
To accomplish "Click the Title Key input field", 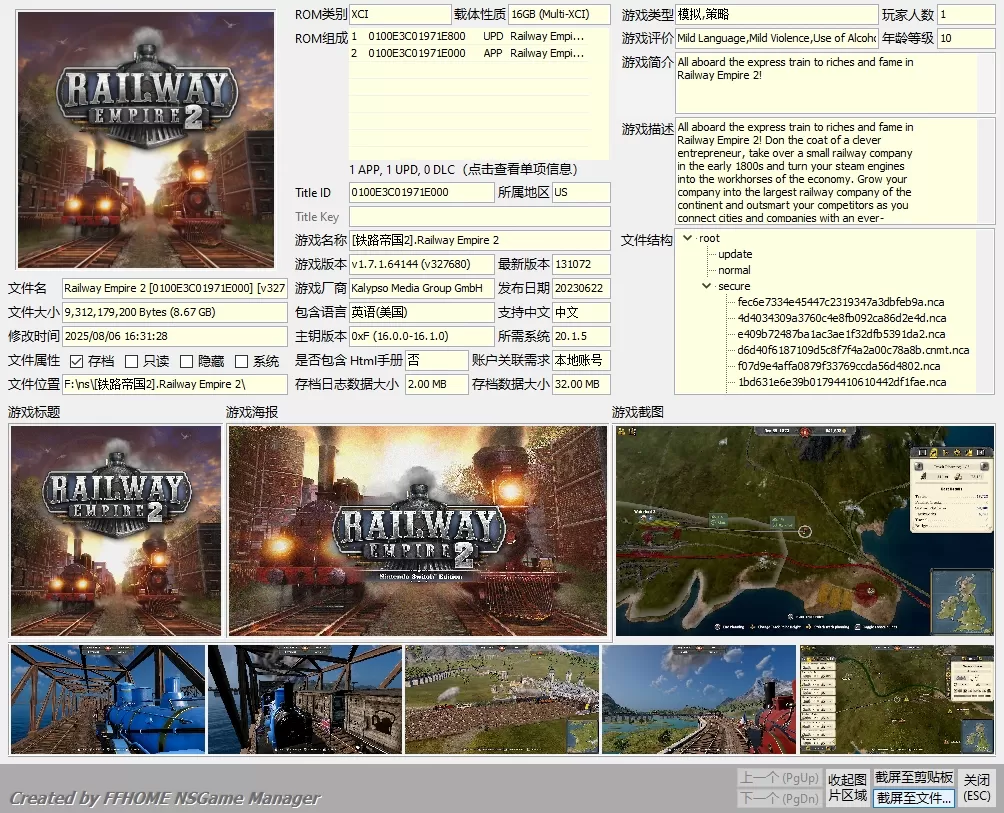I will point(480,216).
